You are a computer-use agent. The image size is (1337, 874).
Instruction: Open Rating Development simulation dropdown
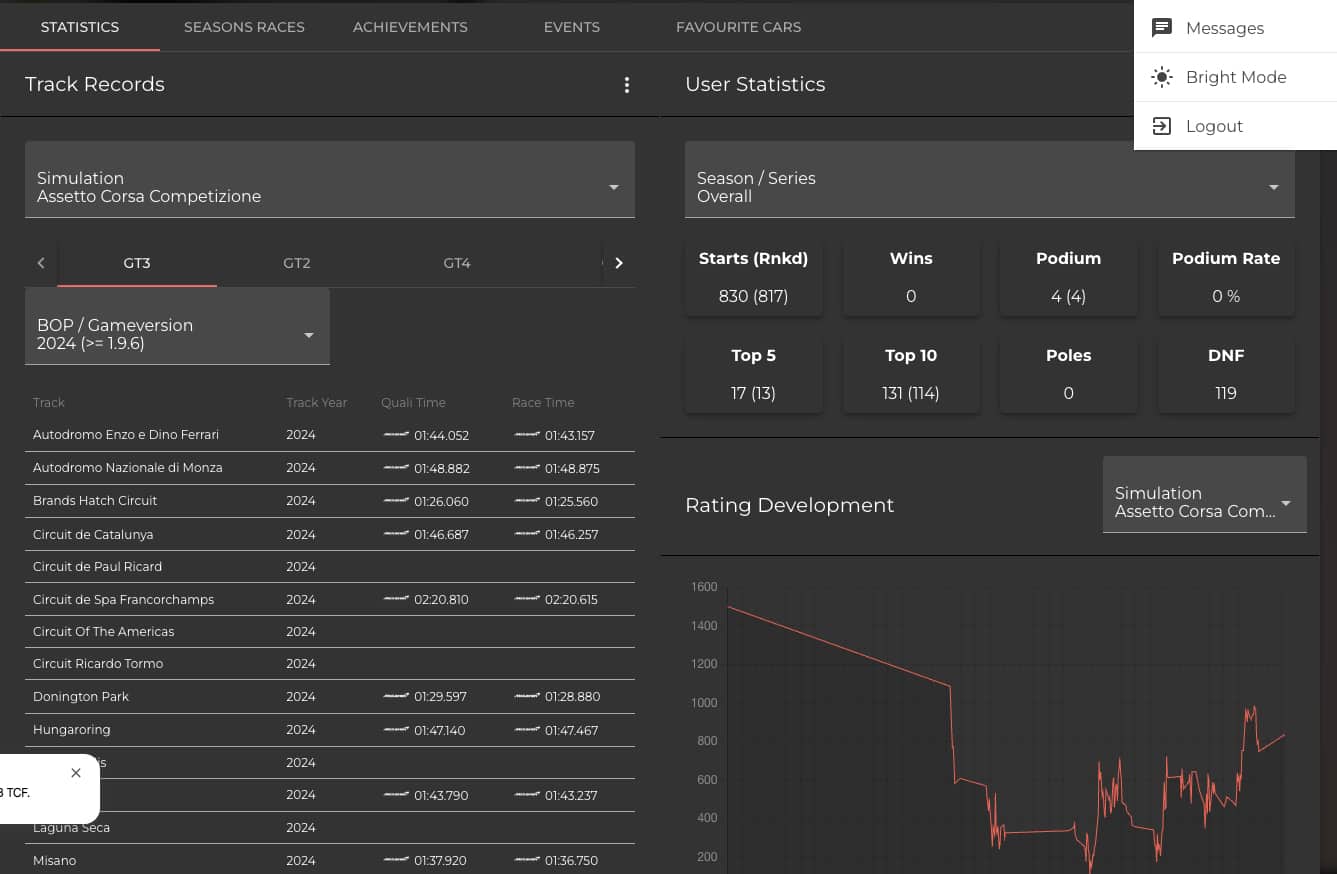click(1285, 503)
